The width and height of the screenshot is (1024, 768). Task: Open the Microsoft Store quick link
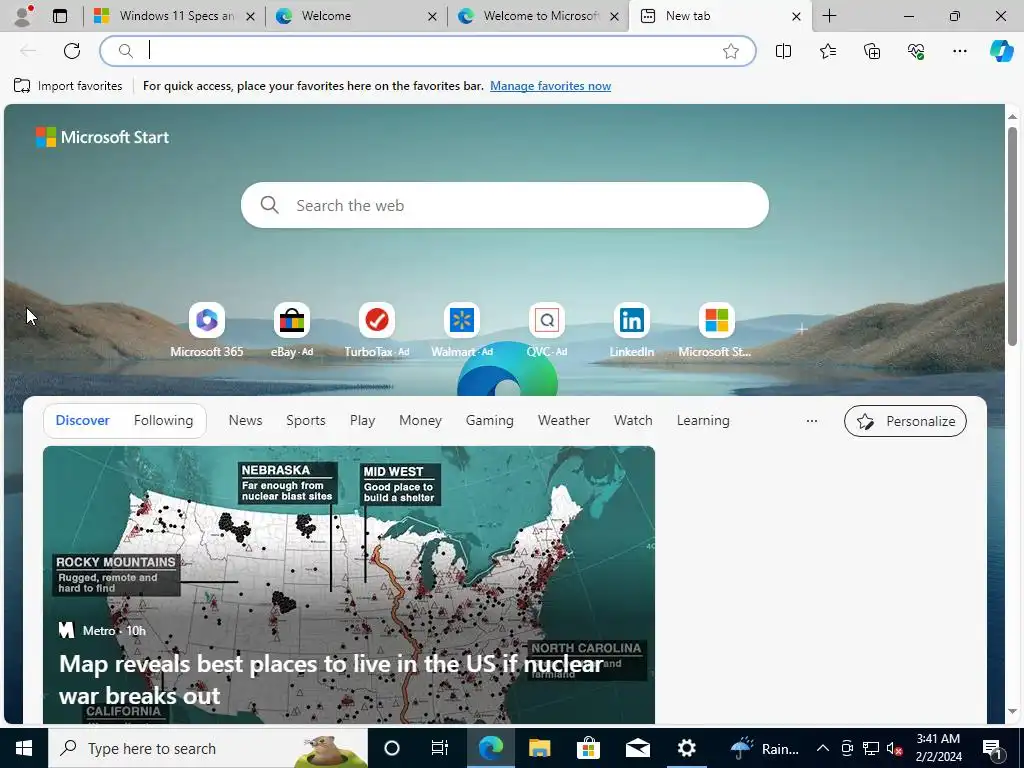pyautogui.click(x=716, y=330)
